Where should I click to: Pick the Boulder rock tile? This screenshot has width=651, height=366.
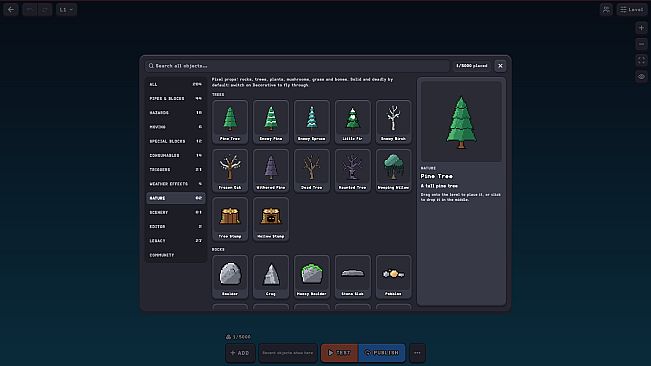230,277
